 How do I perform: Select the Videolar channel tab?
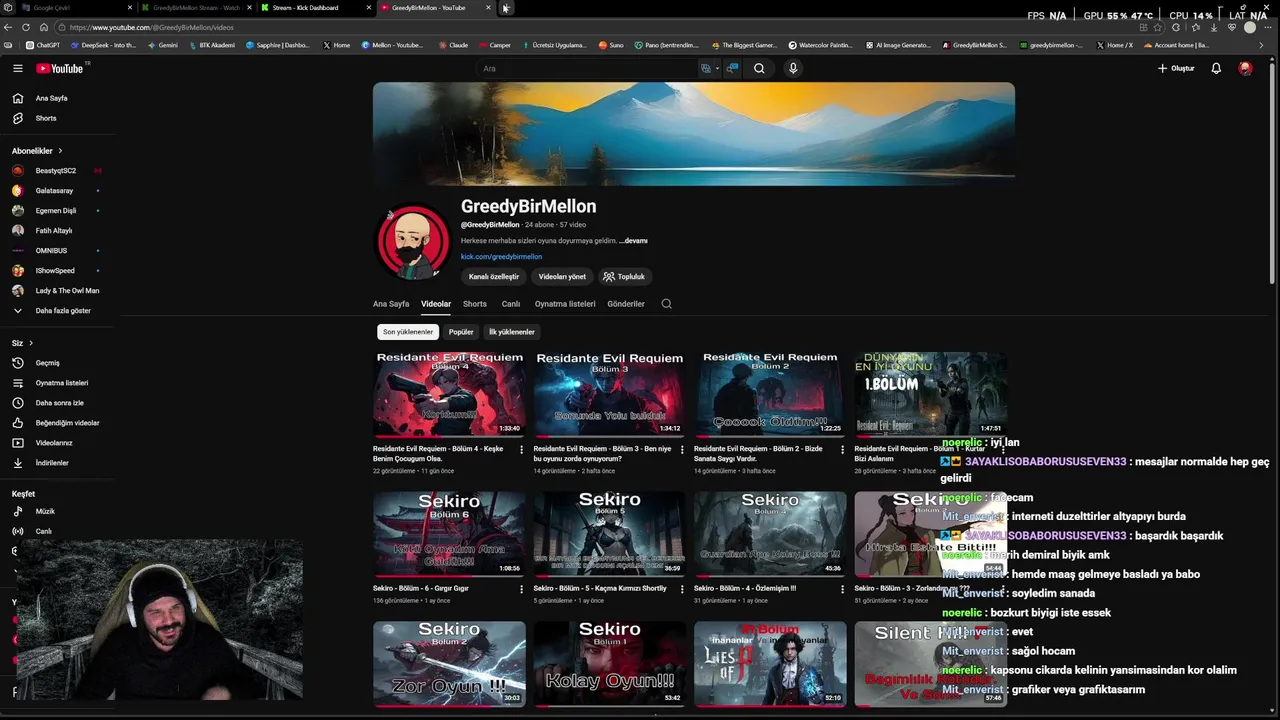(x=436, y=304)
